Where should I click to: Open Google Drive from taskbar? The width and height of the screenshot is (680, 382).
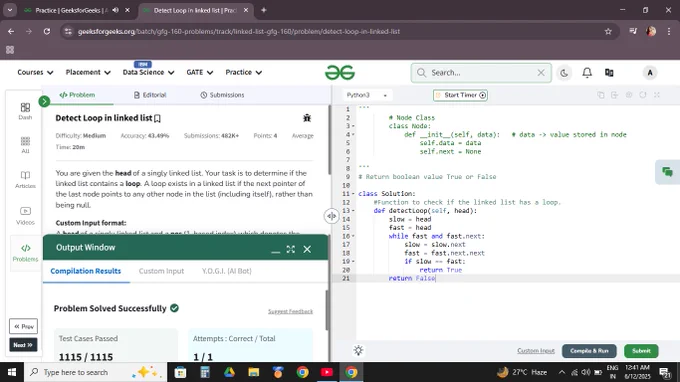[229, 372]
